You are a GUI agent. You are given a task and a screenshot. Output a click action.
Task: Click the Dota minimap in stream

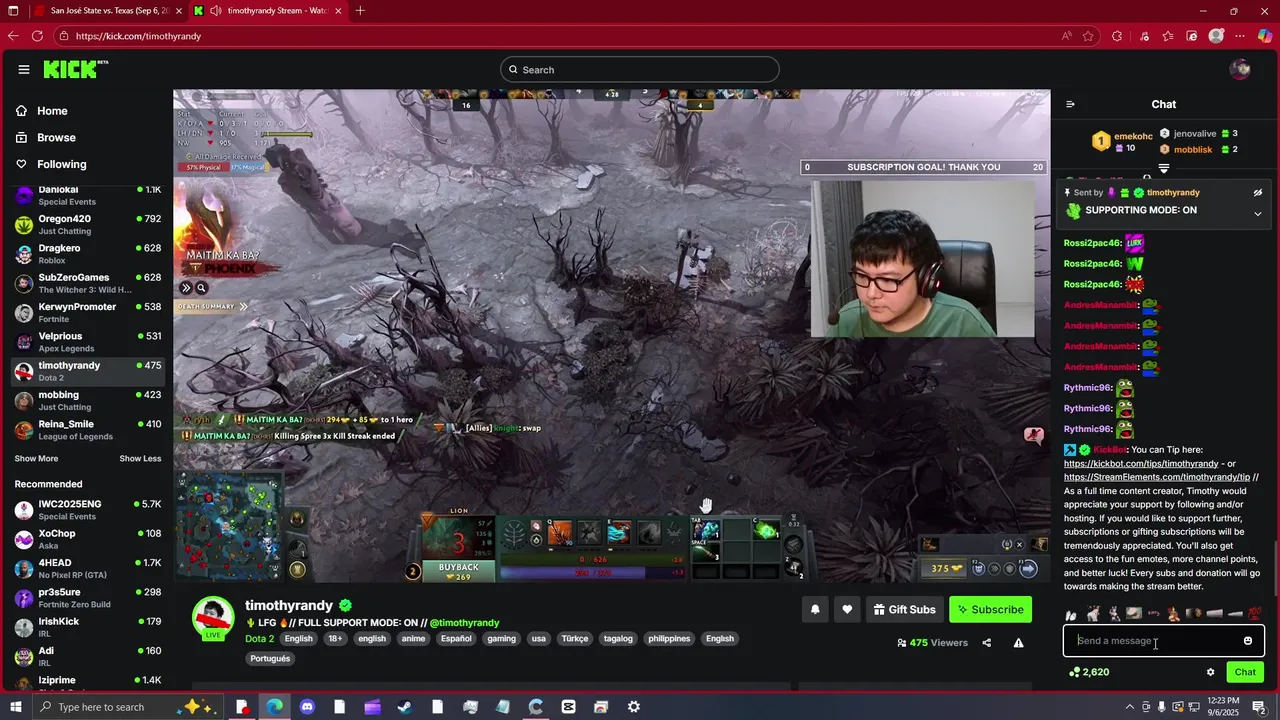(231, 525)
